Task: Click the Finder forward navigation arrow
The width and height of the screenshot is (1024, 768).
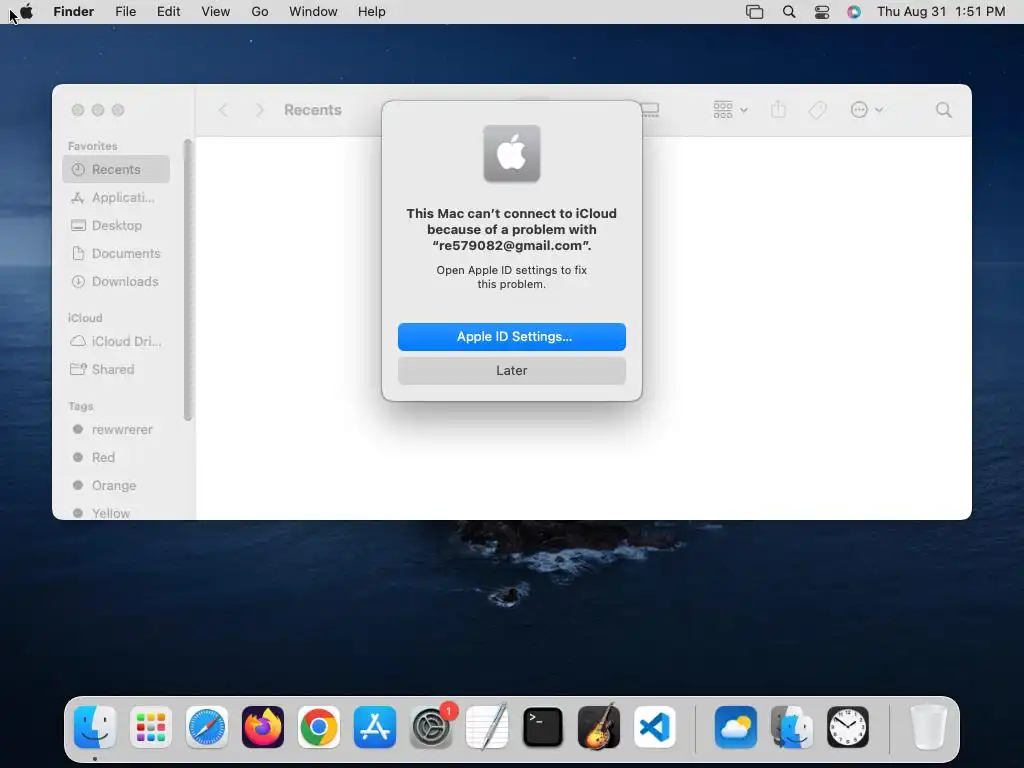Action: click(x=259, y=110)
